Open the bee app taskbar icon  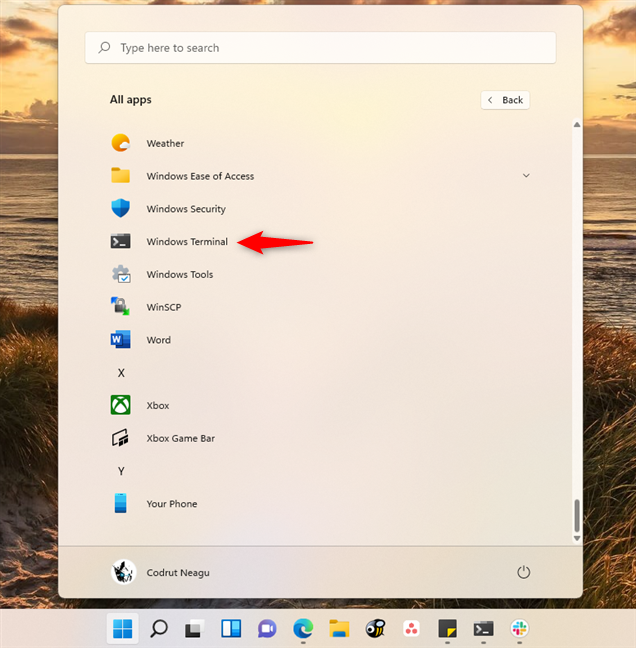375,629
